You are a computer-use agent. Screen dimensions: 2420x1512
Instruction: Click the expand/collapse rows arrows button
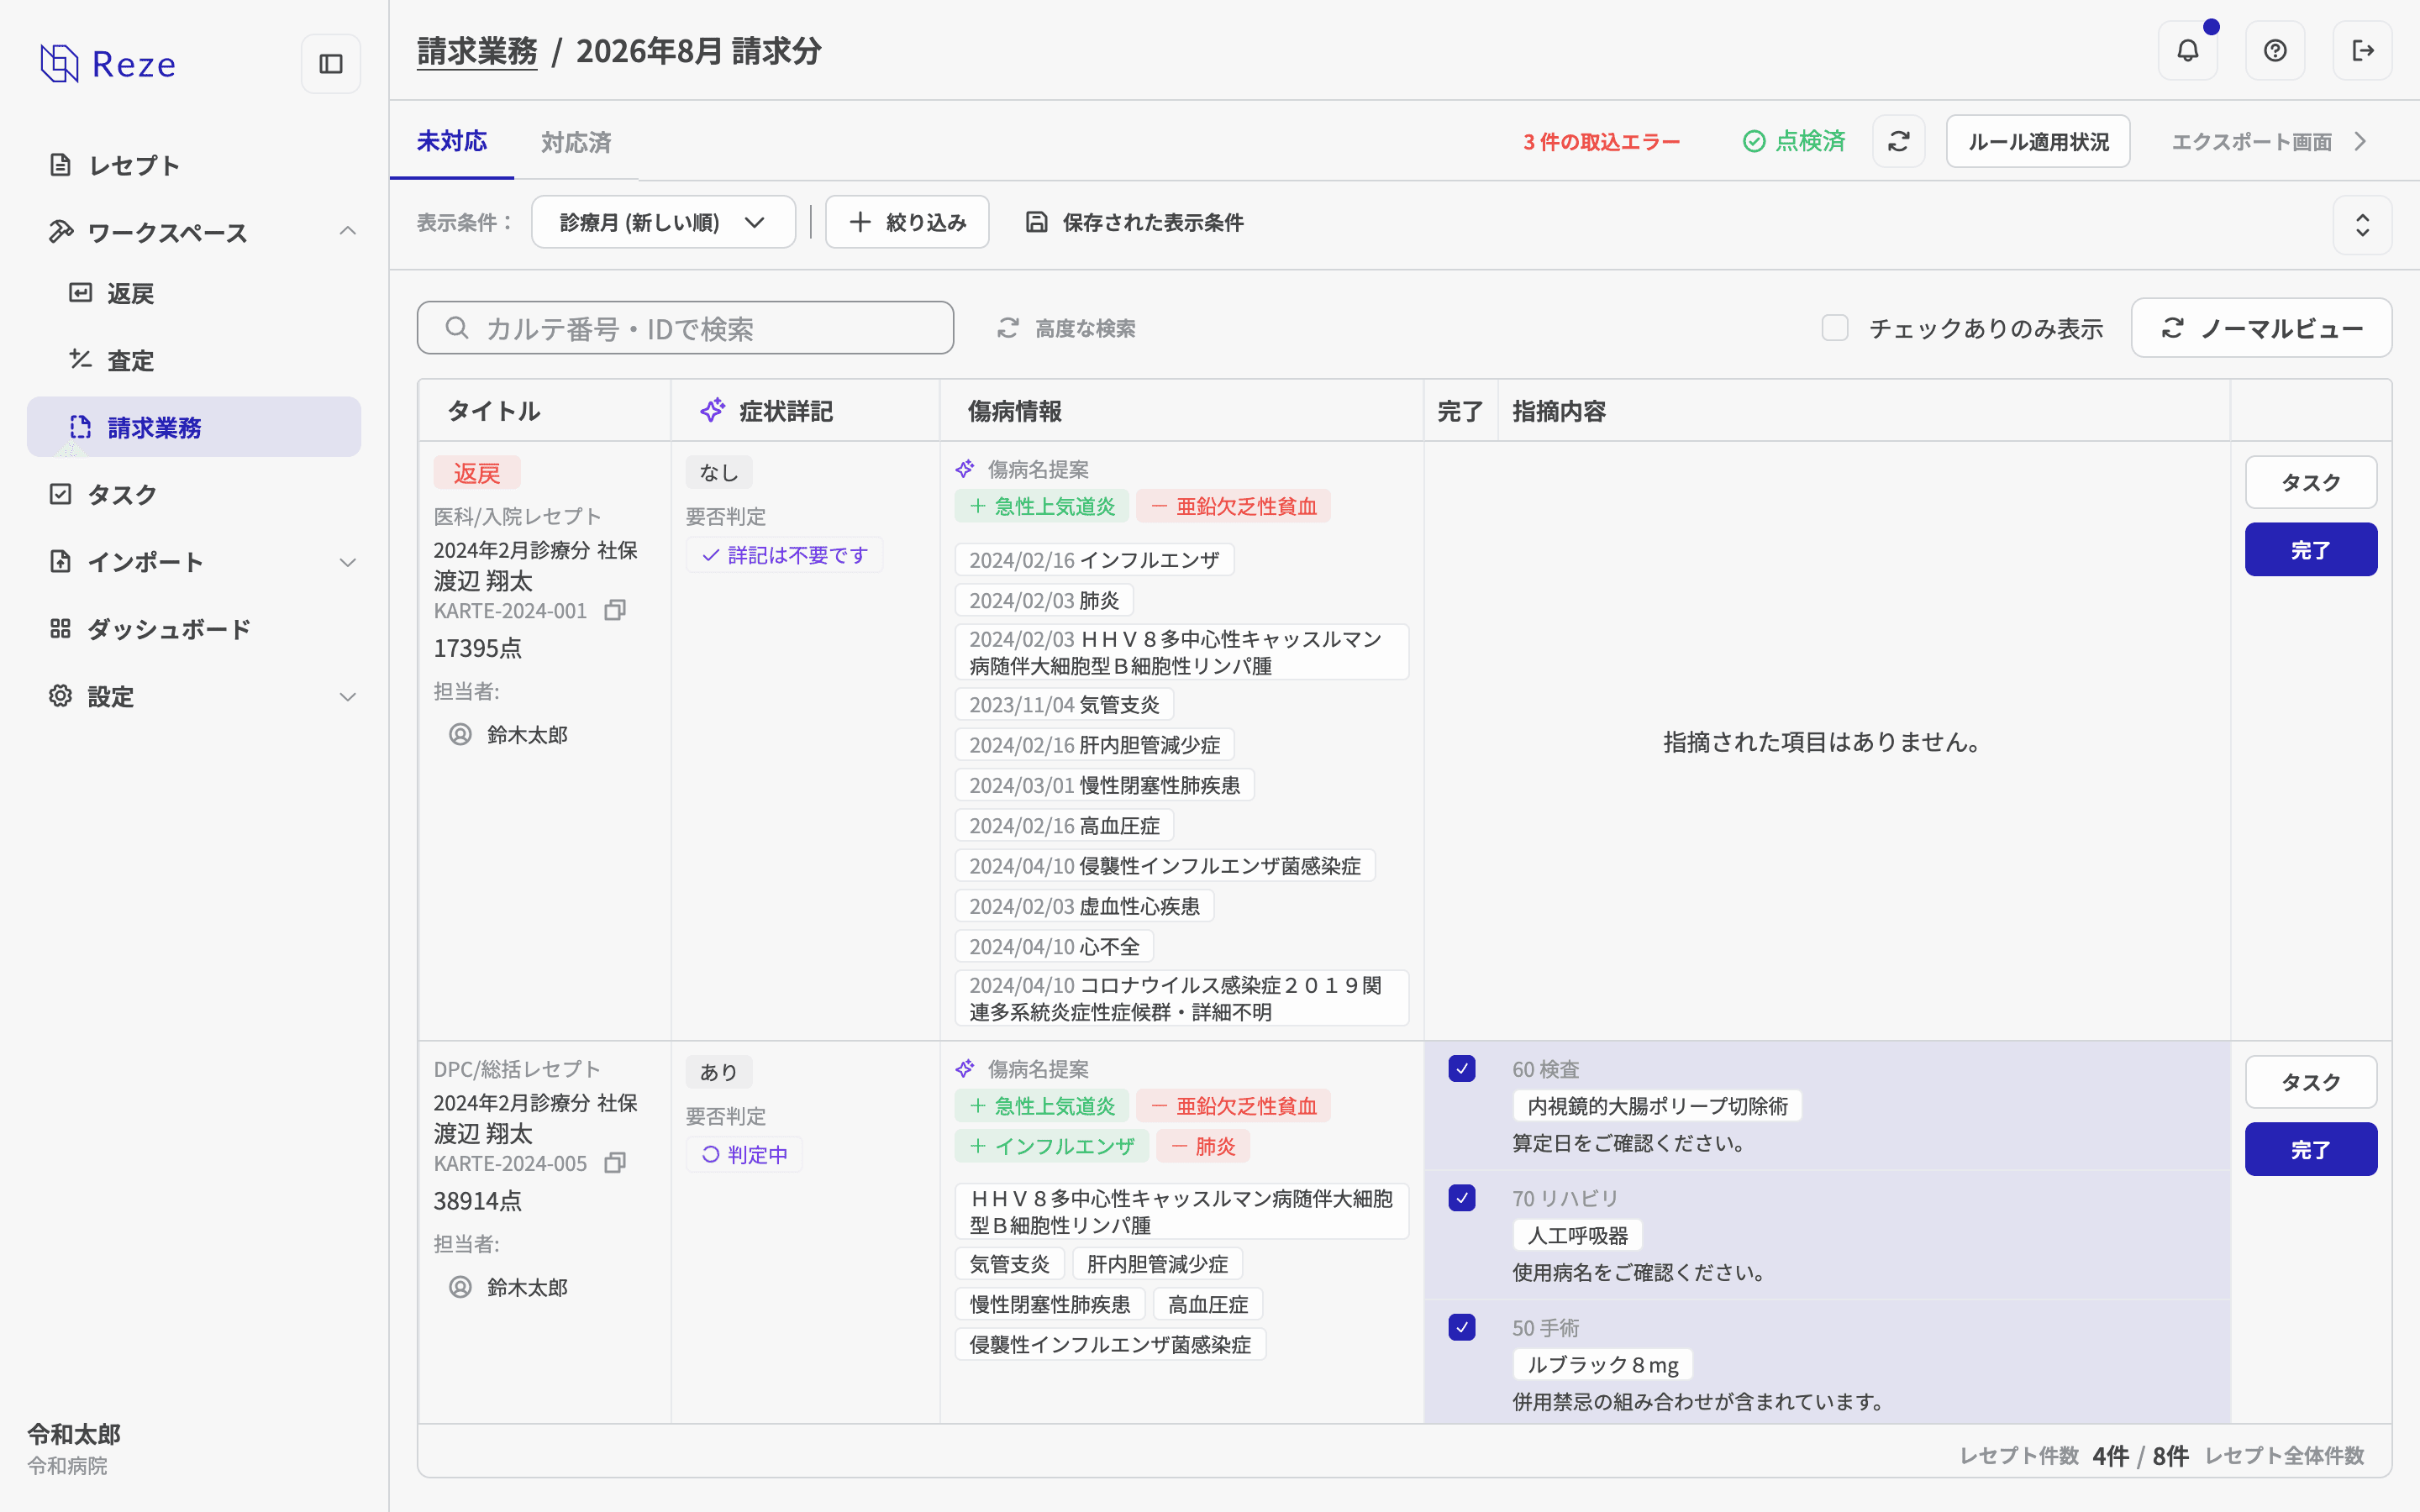[2362, 225]
